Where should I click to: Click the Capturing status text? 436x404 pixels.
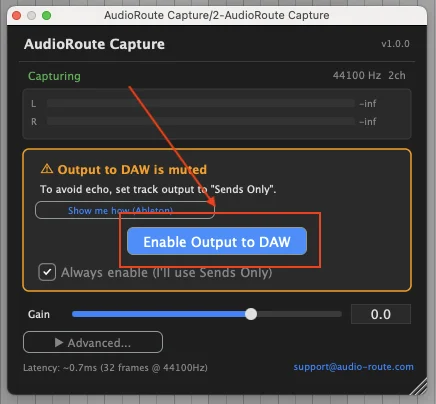point(54,76)
